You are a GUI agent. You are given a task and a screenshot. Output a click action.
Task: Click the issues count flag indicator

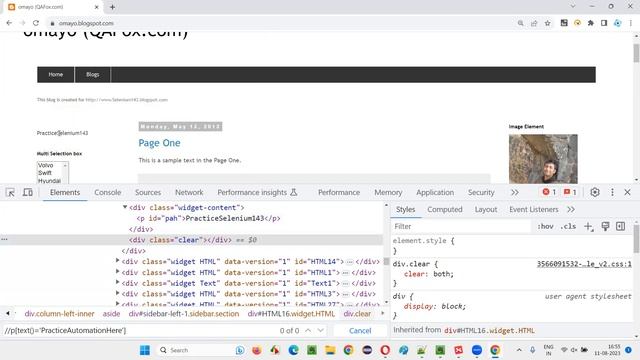[570, 192]
